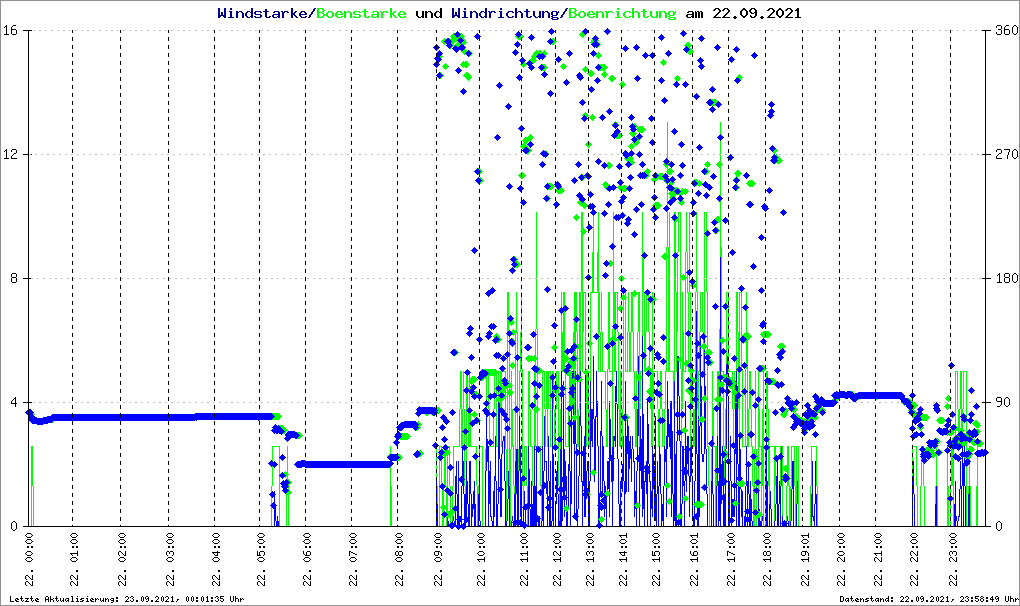Click the green 'Boenstarke' title word
This screenshot has width=1020, height=606.
pyautogui.click(x=361, y=13)
